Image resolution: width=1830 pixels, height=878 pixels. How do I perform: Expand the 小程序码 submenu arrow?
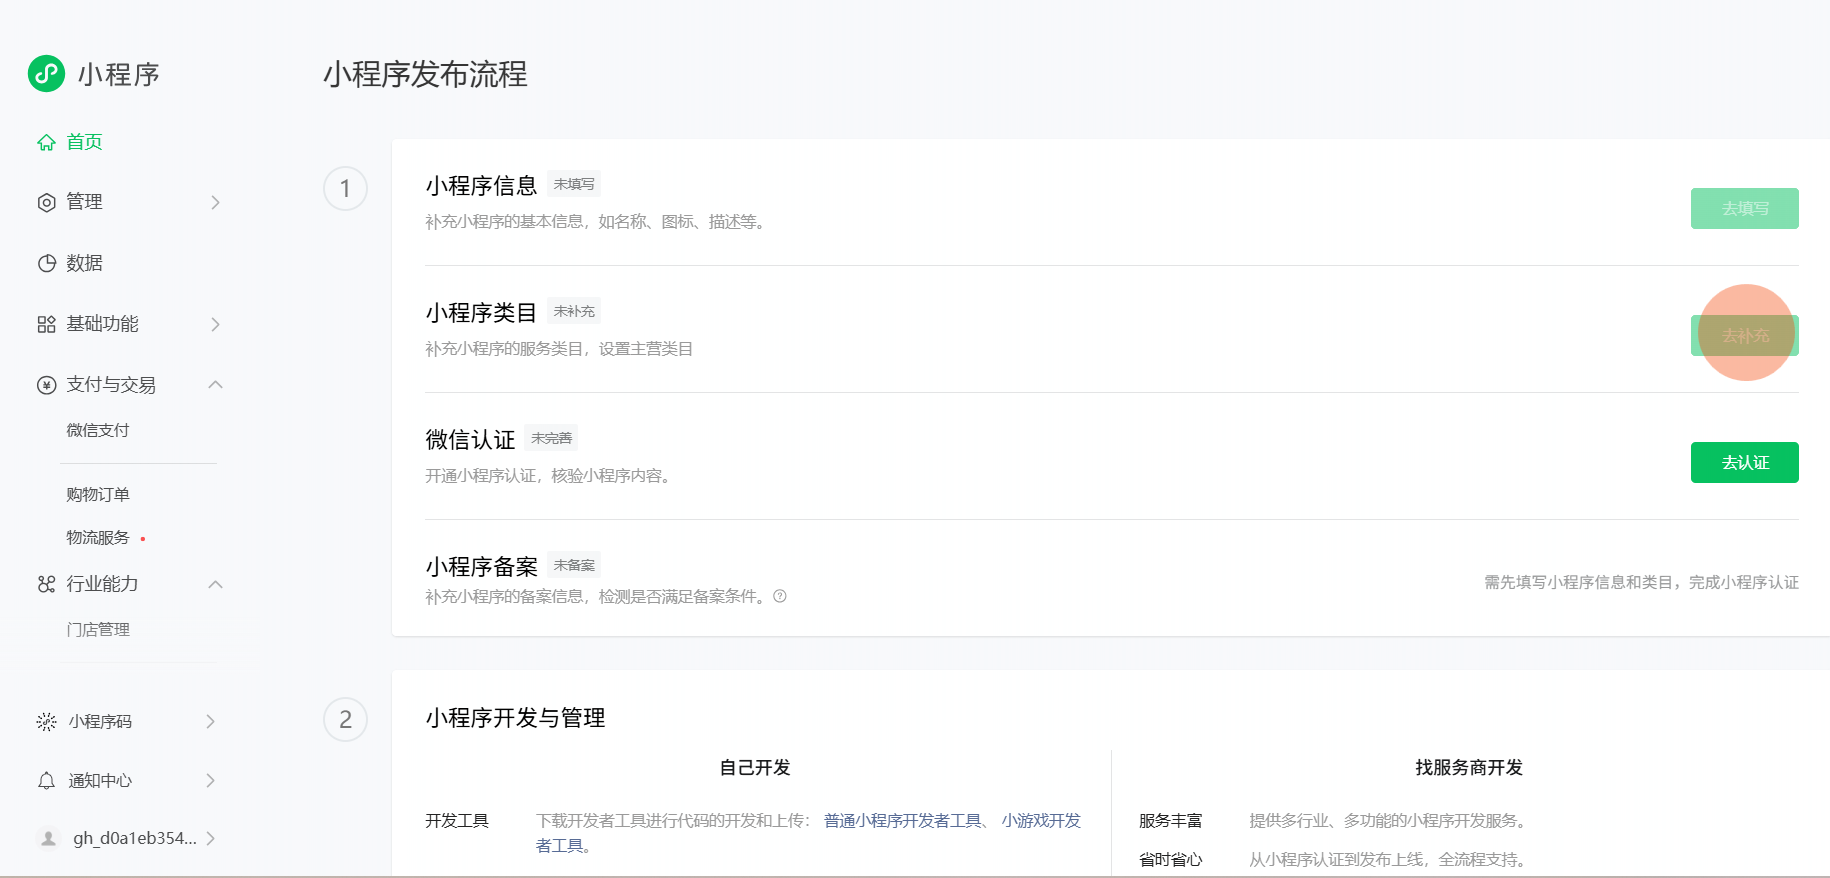tap(210, 722)
